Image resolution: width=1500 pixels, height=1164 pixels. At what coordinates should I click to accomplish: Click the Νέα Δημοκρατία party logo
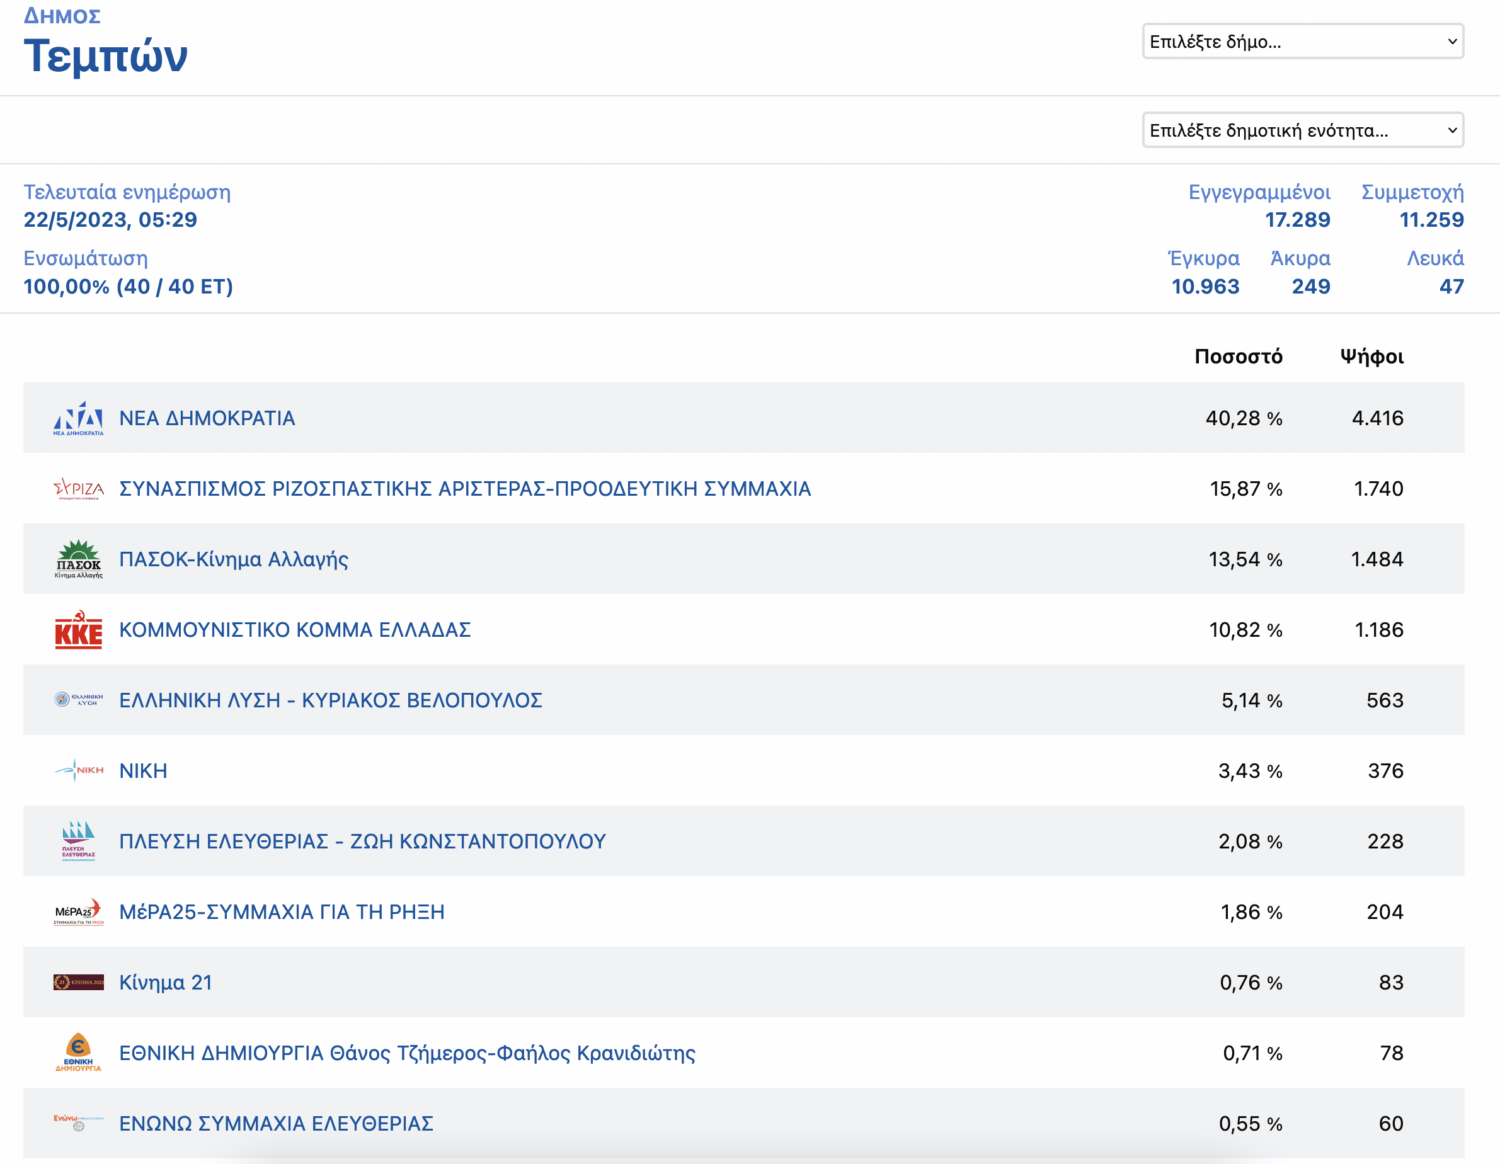pos(78,418)
